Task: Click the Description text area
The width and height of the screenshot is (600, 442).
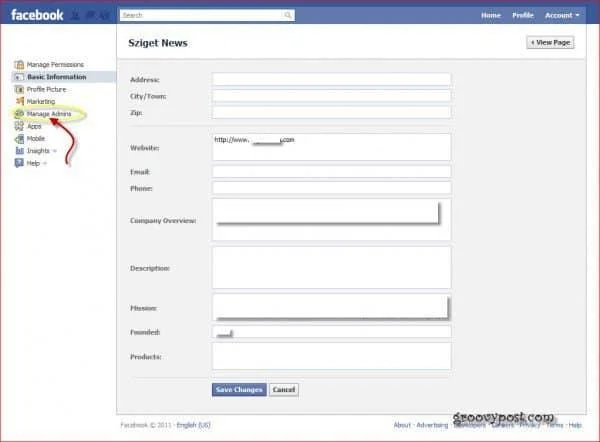Action: tap(331, 268)
